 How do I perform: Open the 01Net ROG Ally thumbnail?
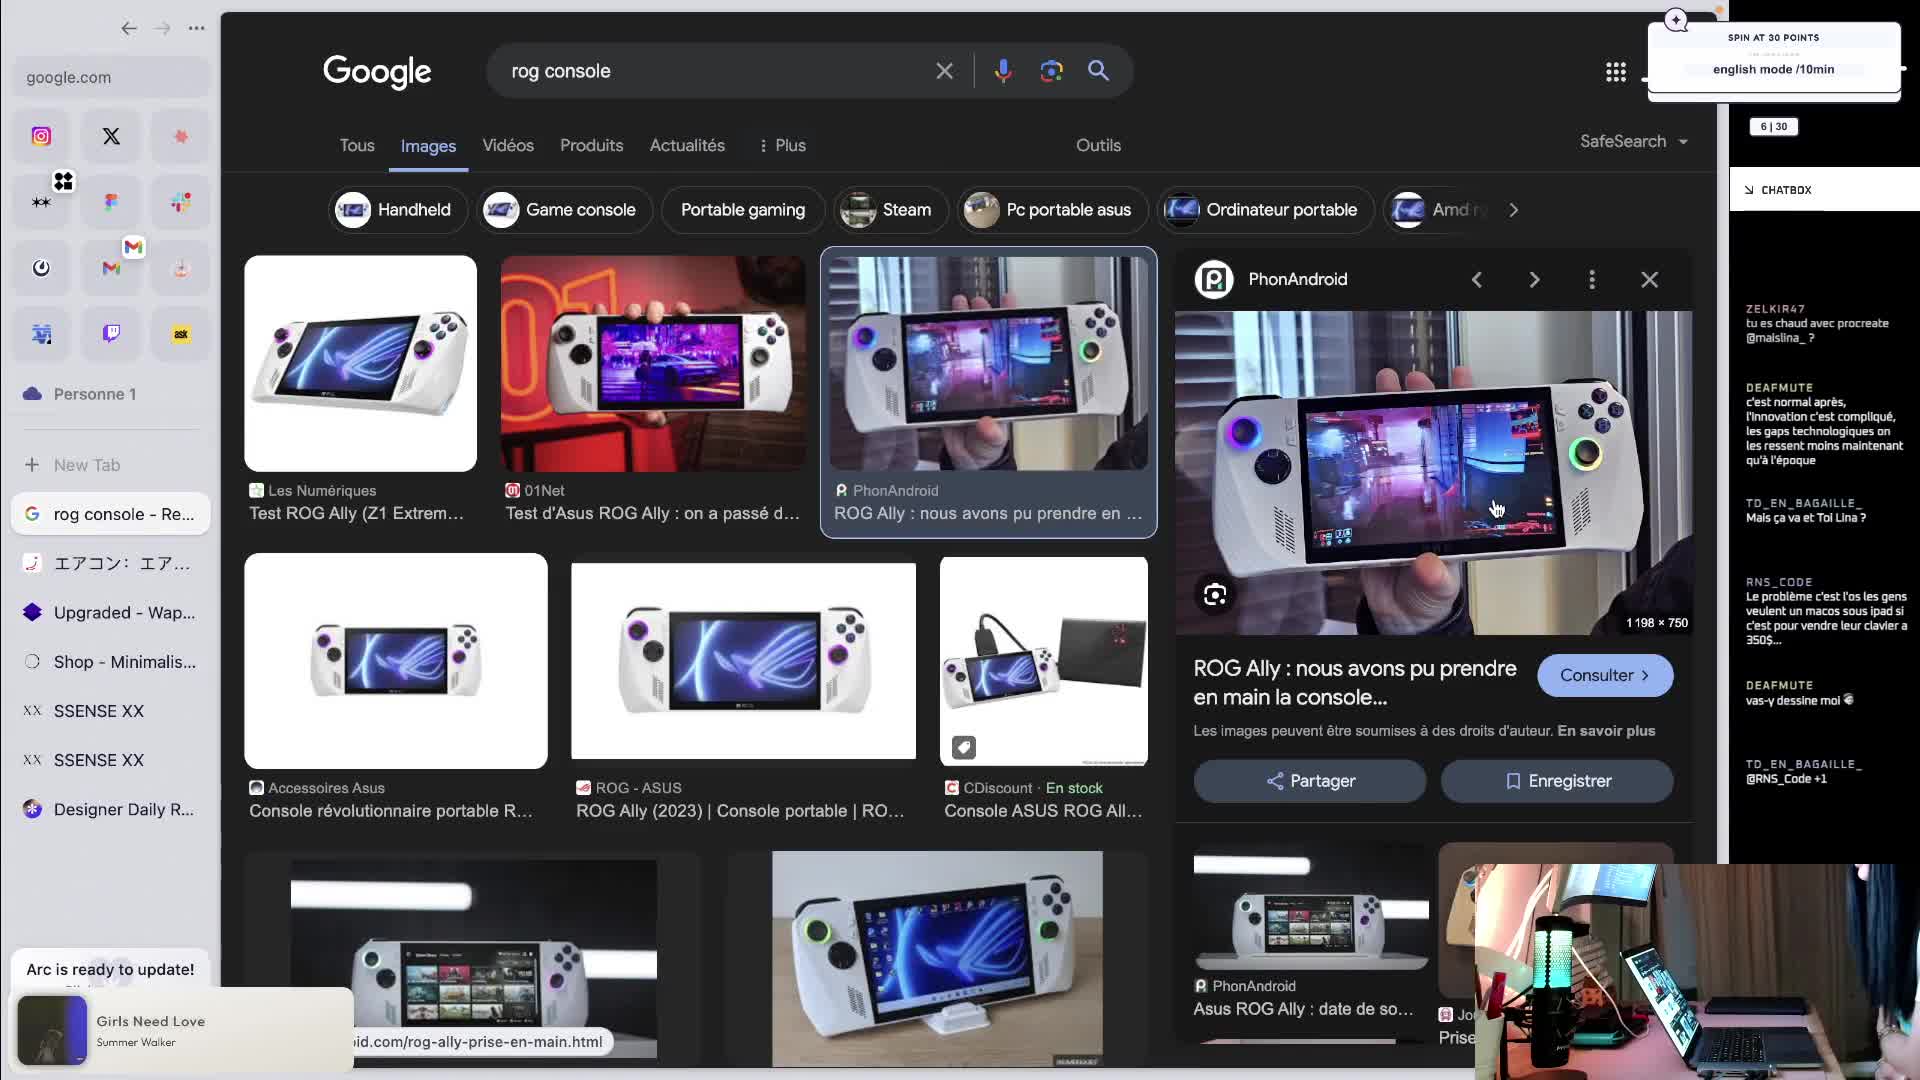coord(653,364)
